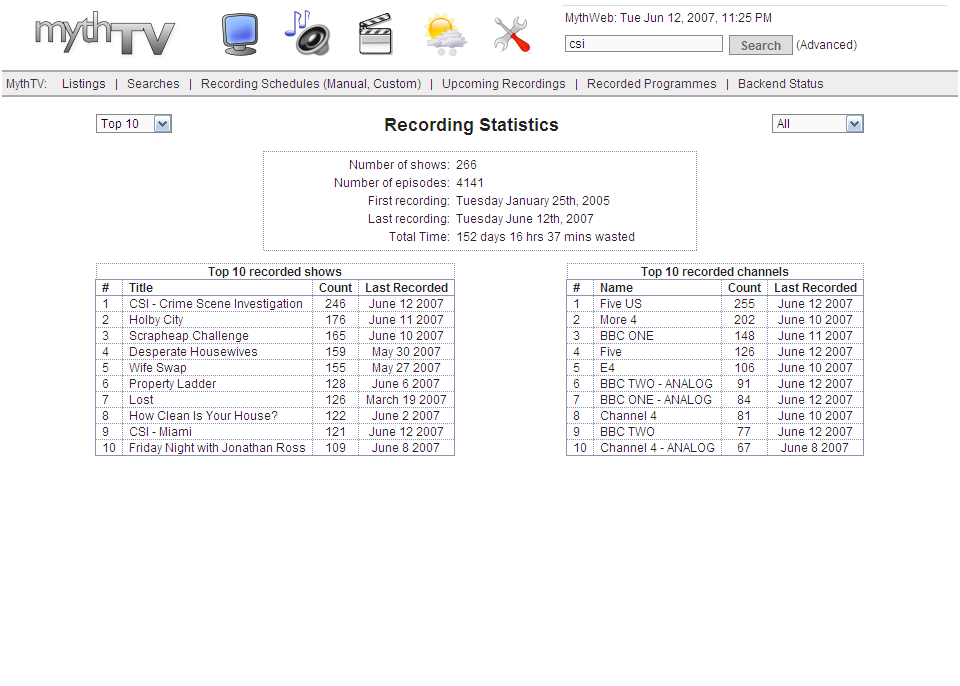The image size is (960, 686).
Task: Open Recording Schedules
Action: [261, 84]
